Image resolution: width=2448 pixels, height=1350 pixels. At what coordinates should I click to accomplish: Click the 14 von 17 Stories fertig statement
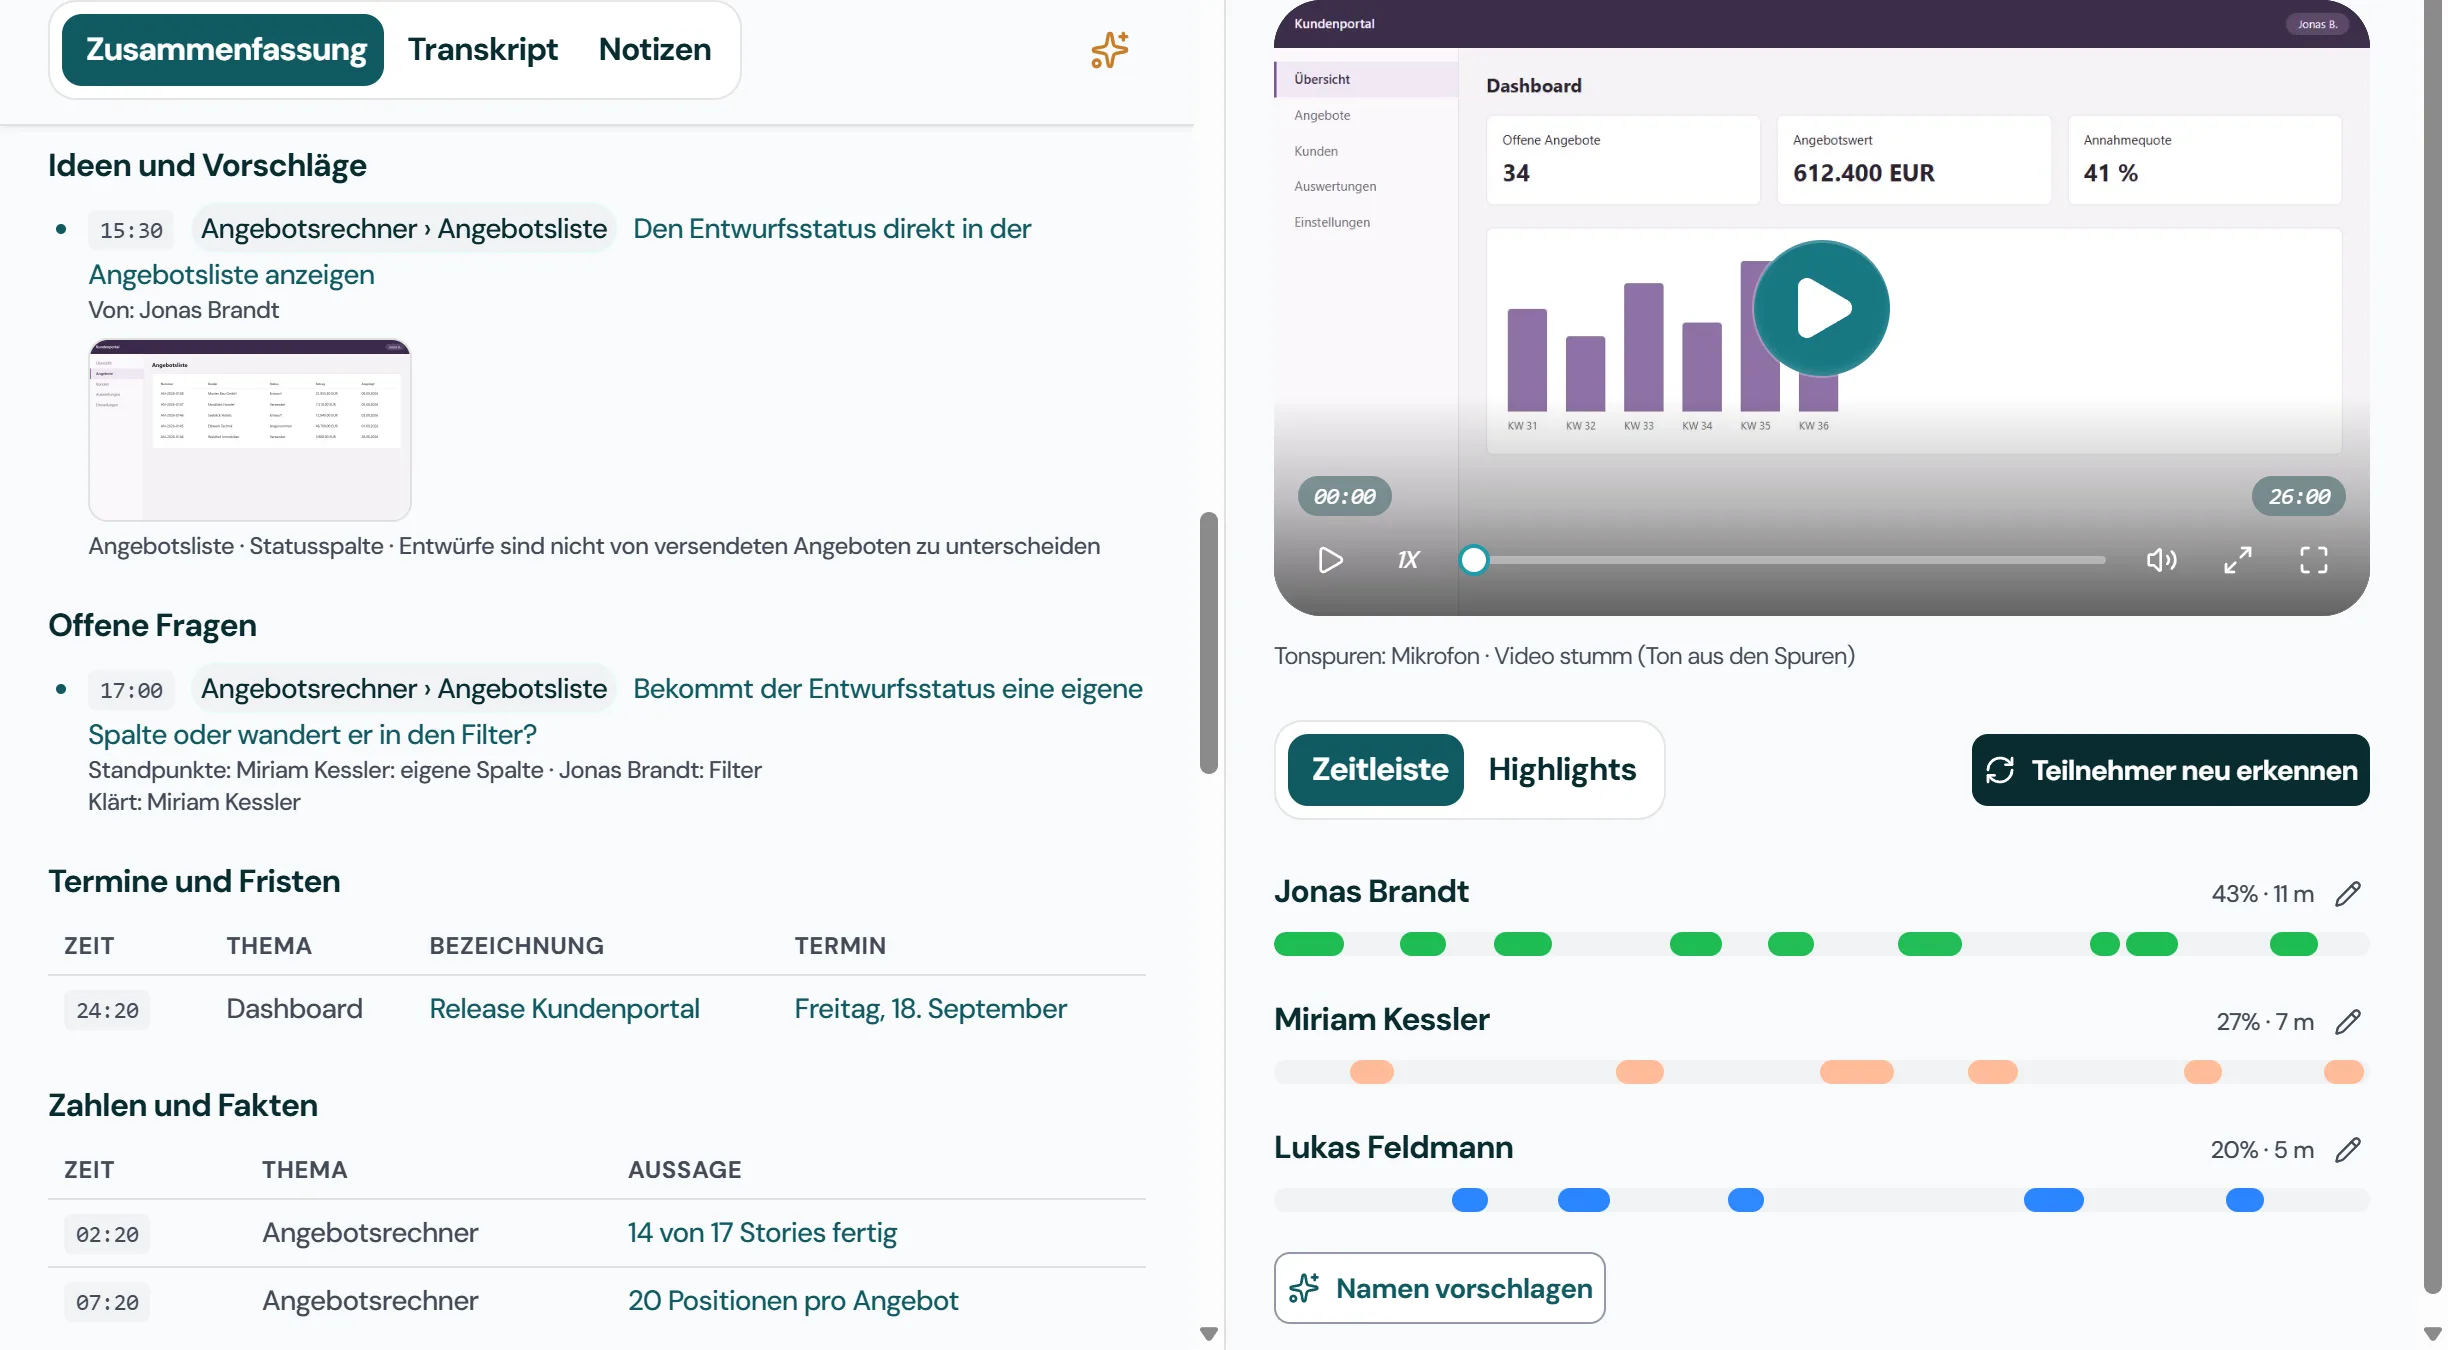point(762,1233)
